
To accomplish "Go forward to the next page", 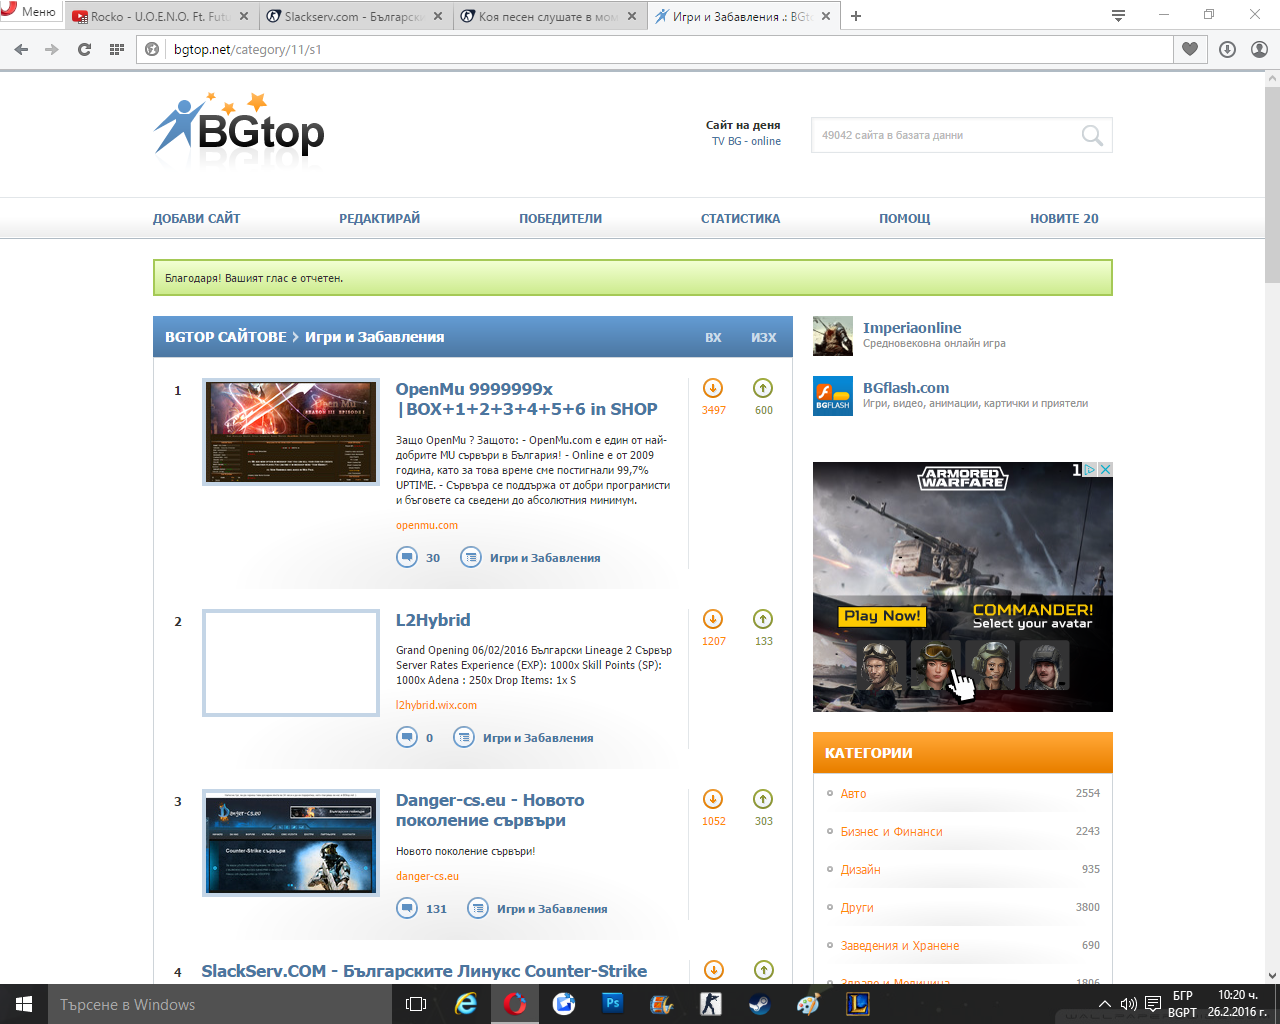I will click(x=52, y=49).
